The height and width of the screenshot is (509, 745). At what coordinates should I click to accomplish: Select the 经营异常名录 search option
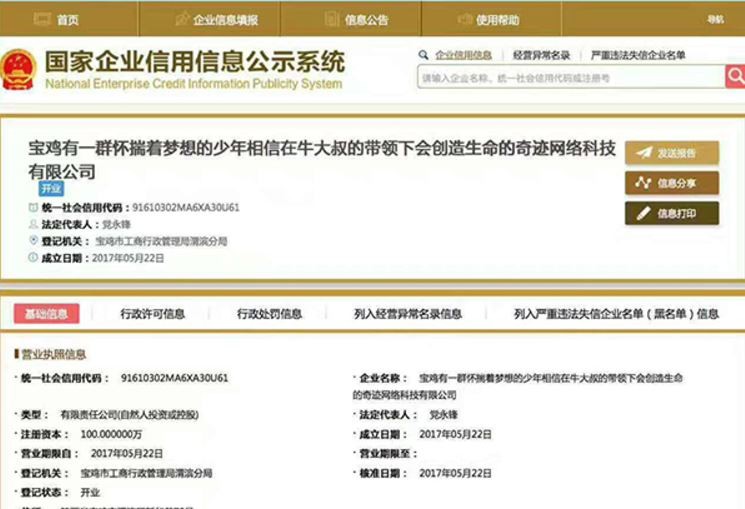point(541,55)
